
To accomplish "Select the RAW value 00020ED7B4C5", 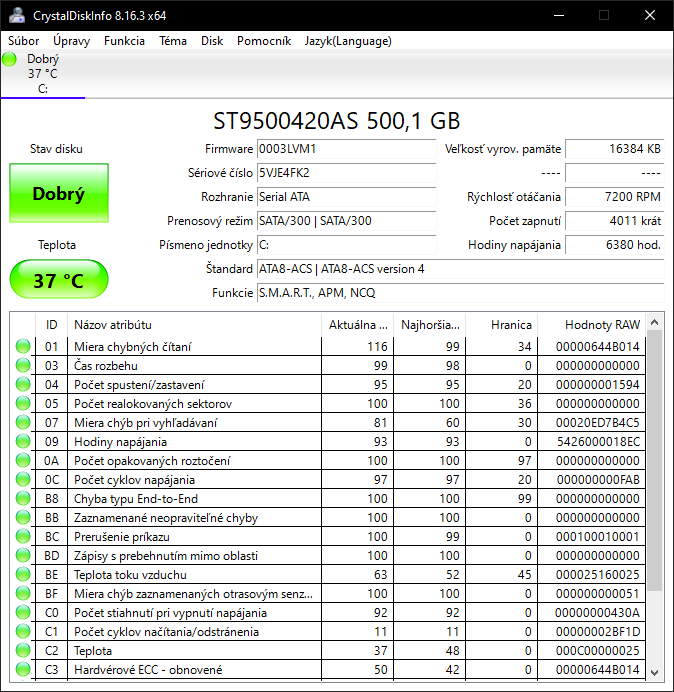I will click(598, 423).
